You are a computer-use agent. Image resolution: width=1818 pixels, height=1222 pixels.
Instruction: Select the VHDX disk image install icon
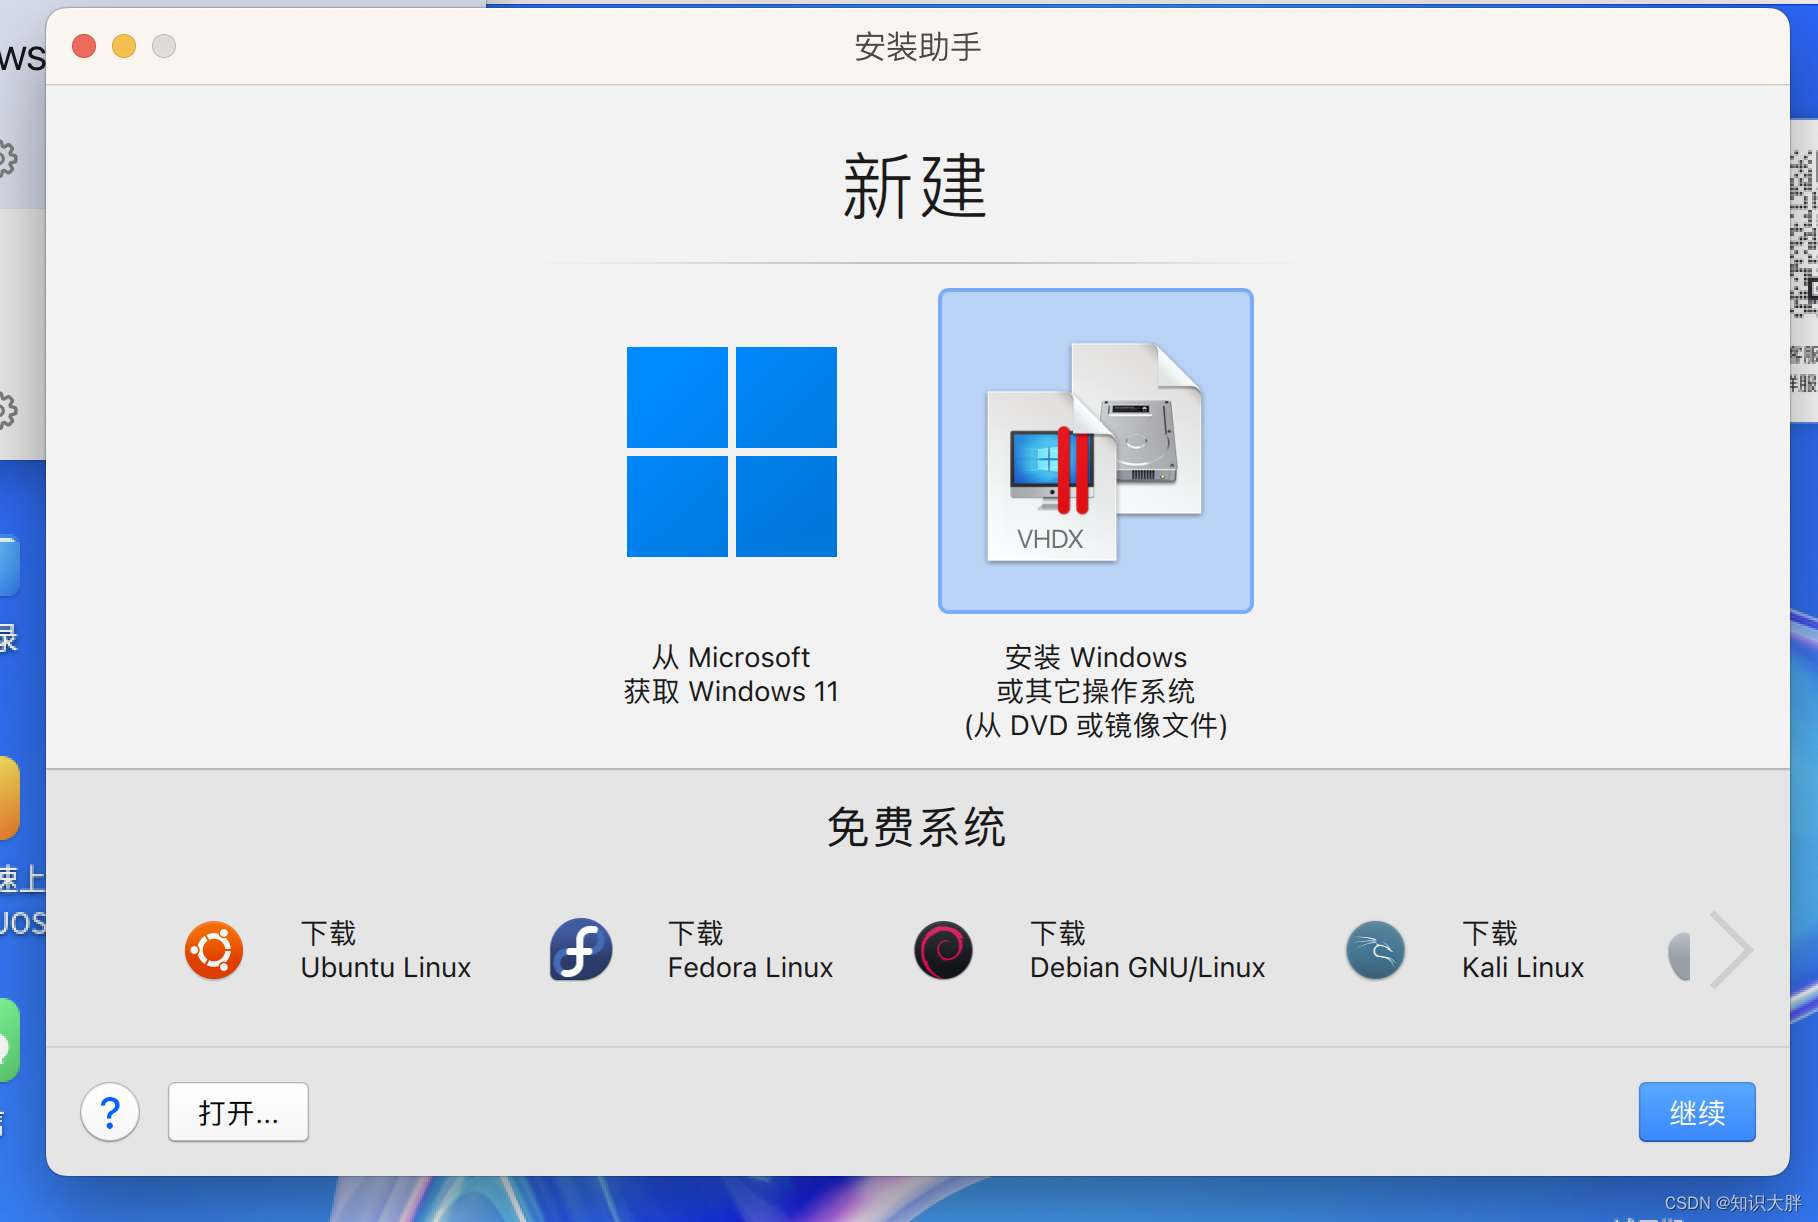(1095, 451)
